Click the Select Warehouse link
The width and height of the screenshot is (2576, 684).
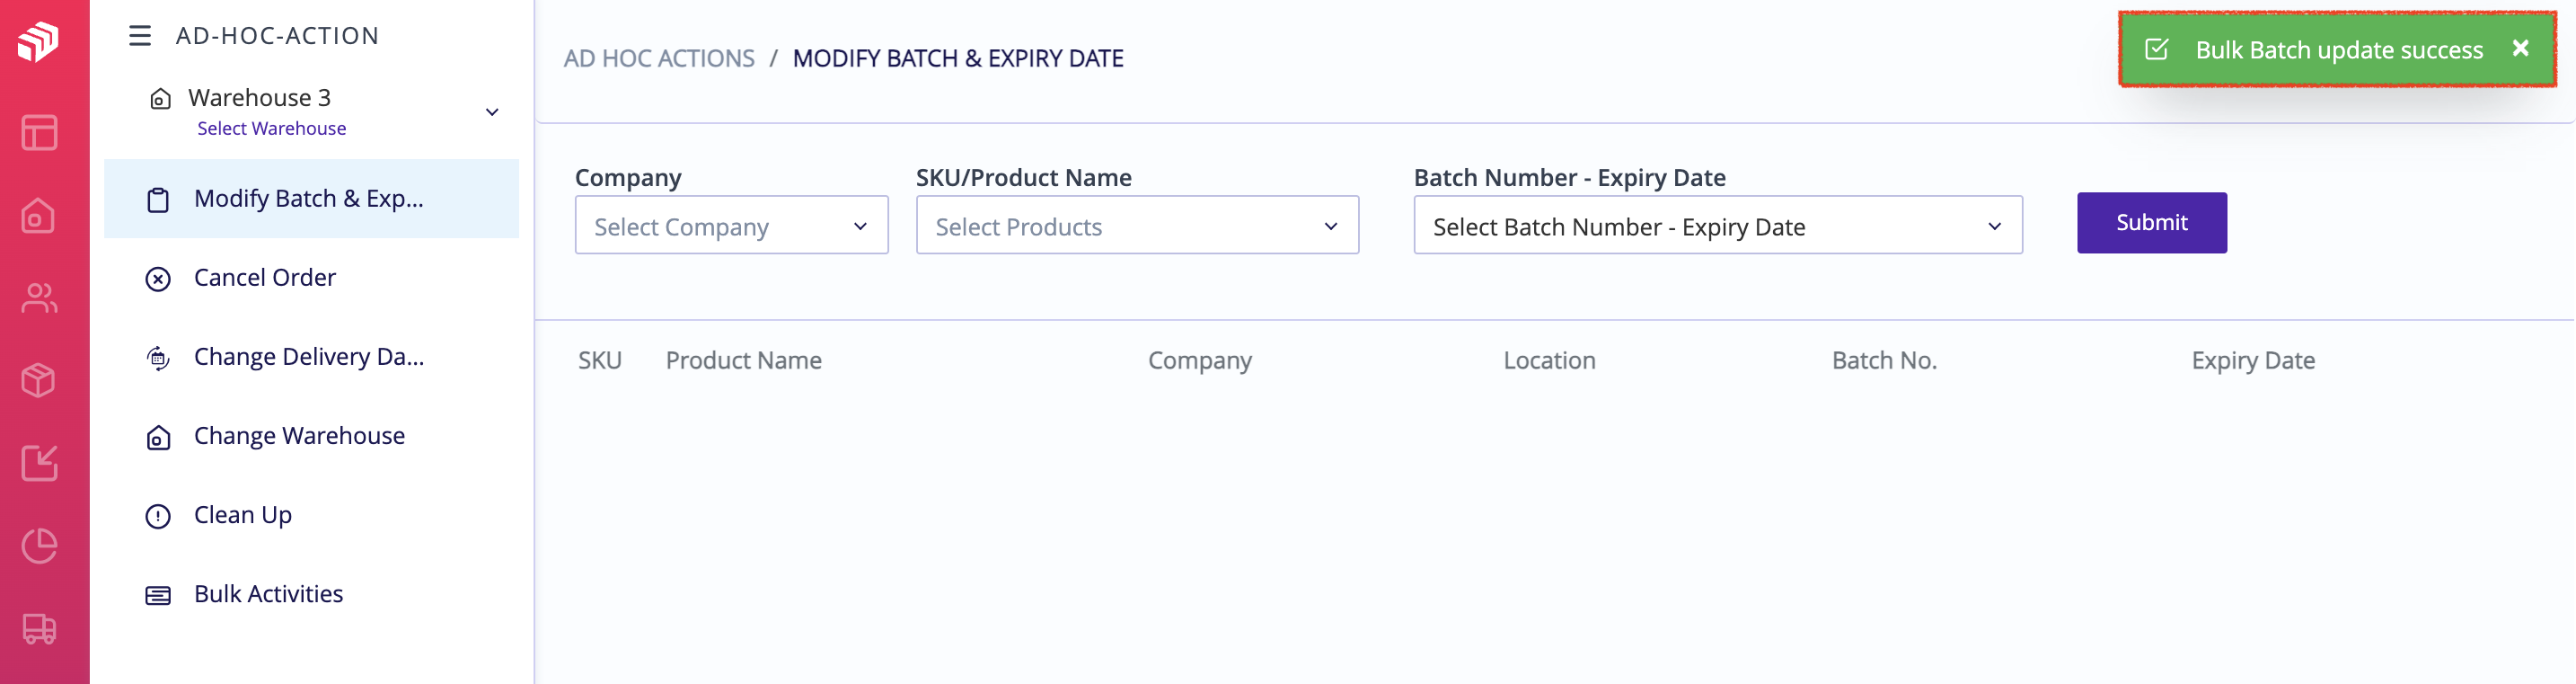(x=271, y=129)
